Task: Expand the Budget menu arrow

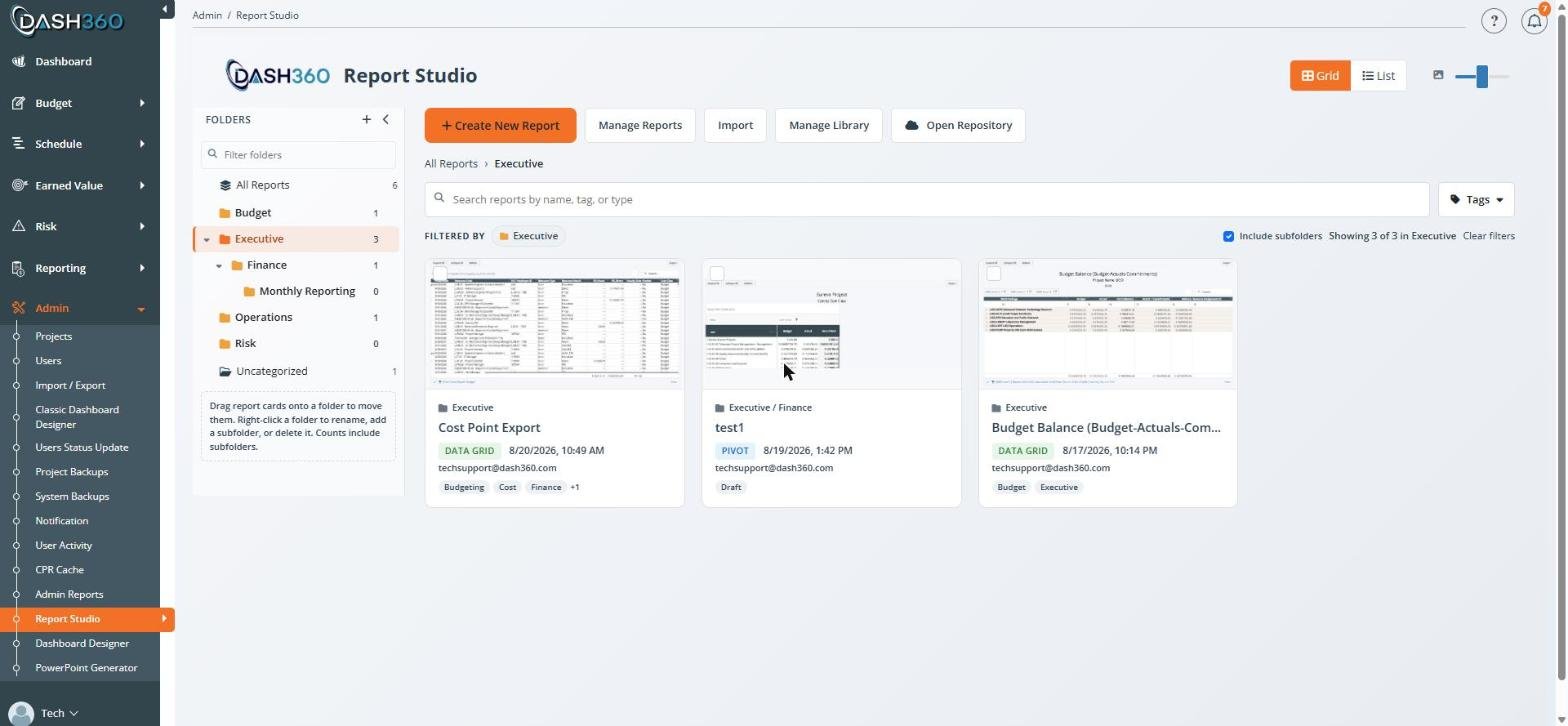Action: pos(142,103)
